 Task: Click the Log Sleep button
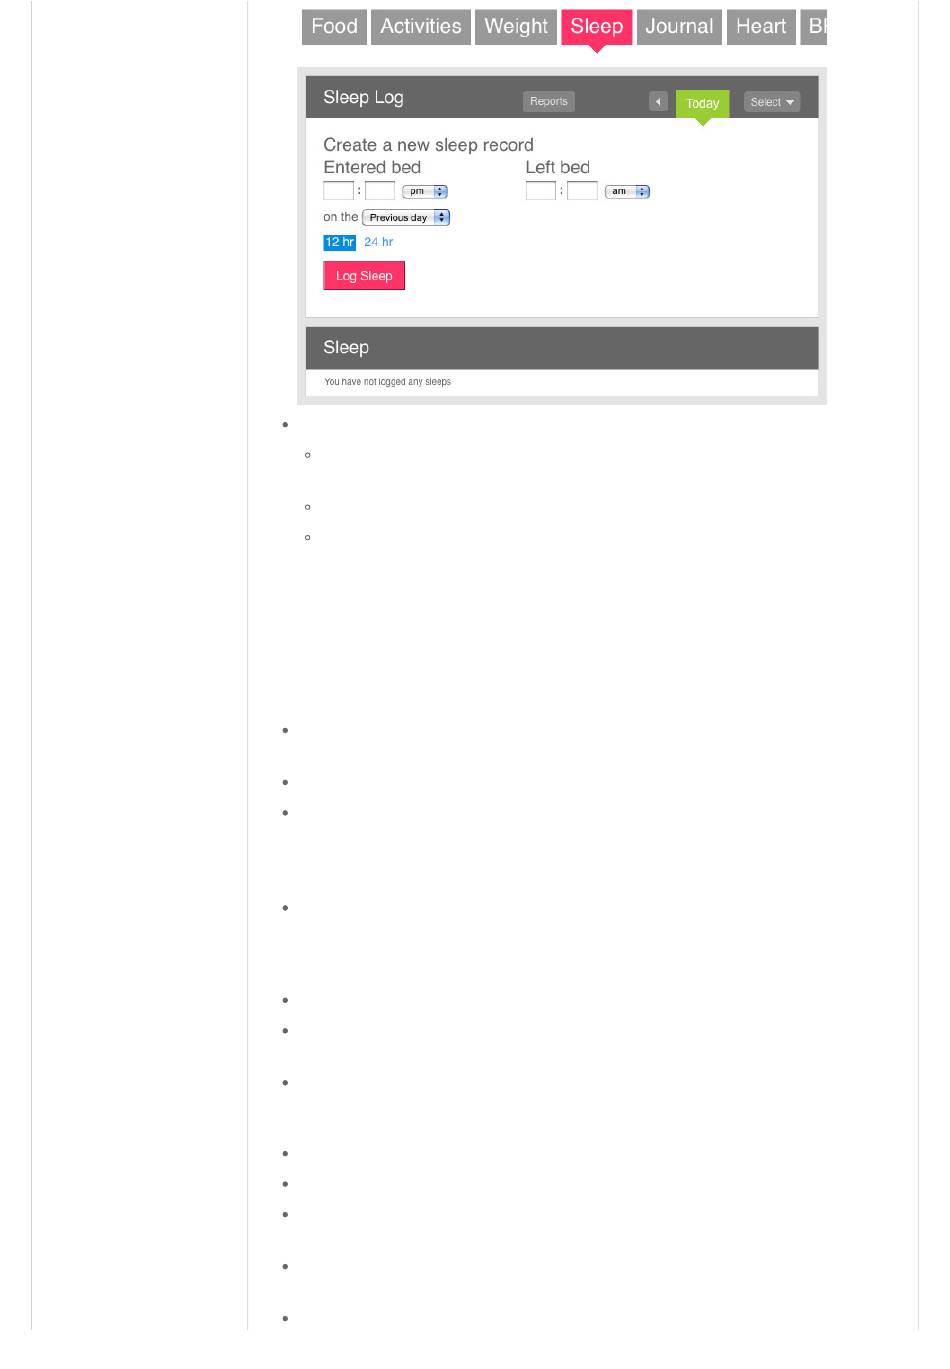pyautogui.click(x=364, y=276)
